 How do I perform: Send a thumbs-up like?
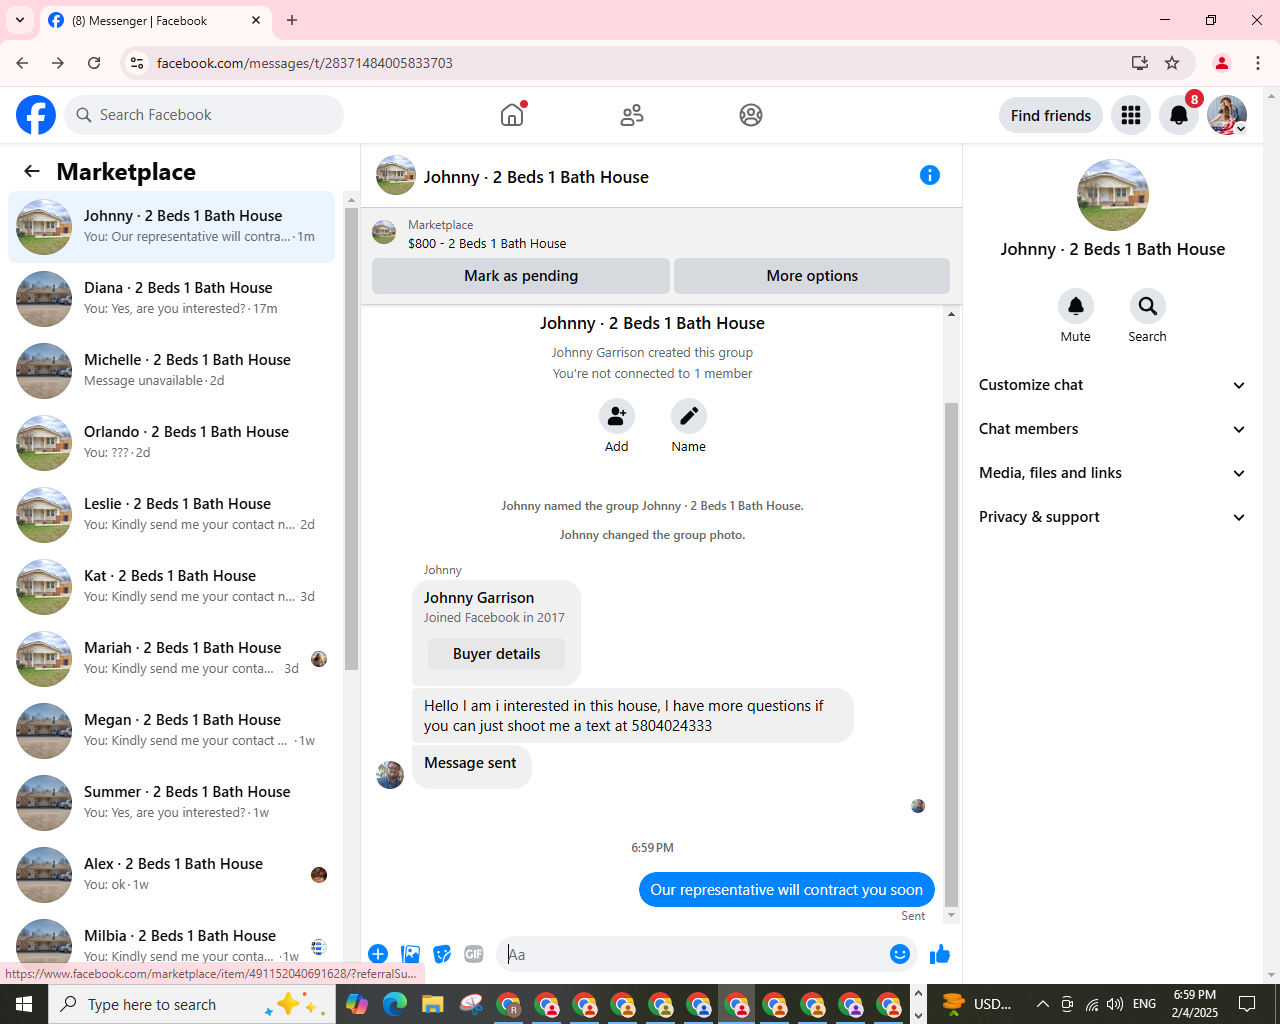(x=940, y=954)
